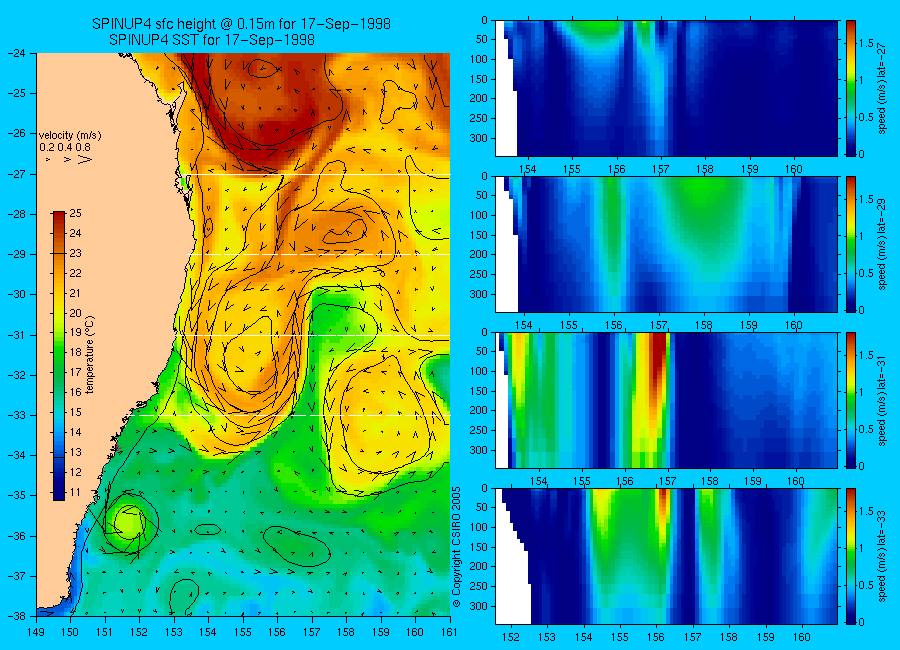Click the "50" depth label on the lat=-31 section
The height and width of the screenshot is (650, 900).
coord(481,351)
